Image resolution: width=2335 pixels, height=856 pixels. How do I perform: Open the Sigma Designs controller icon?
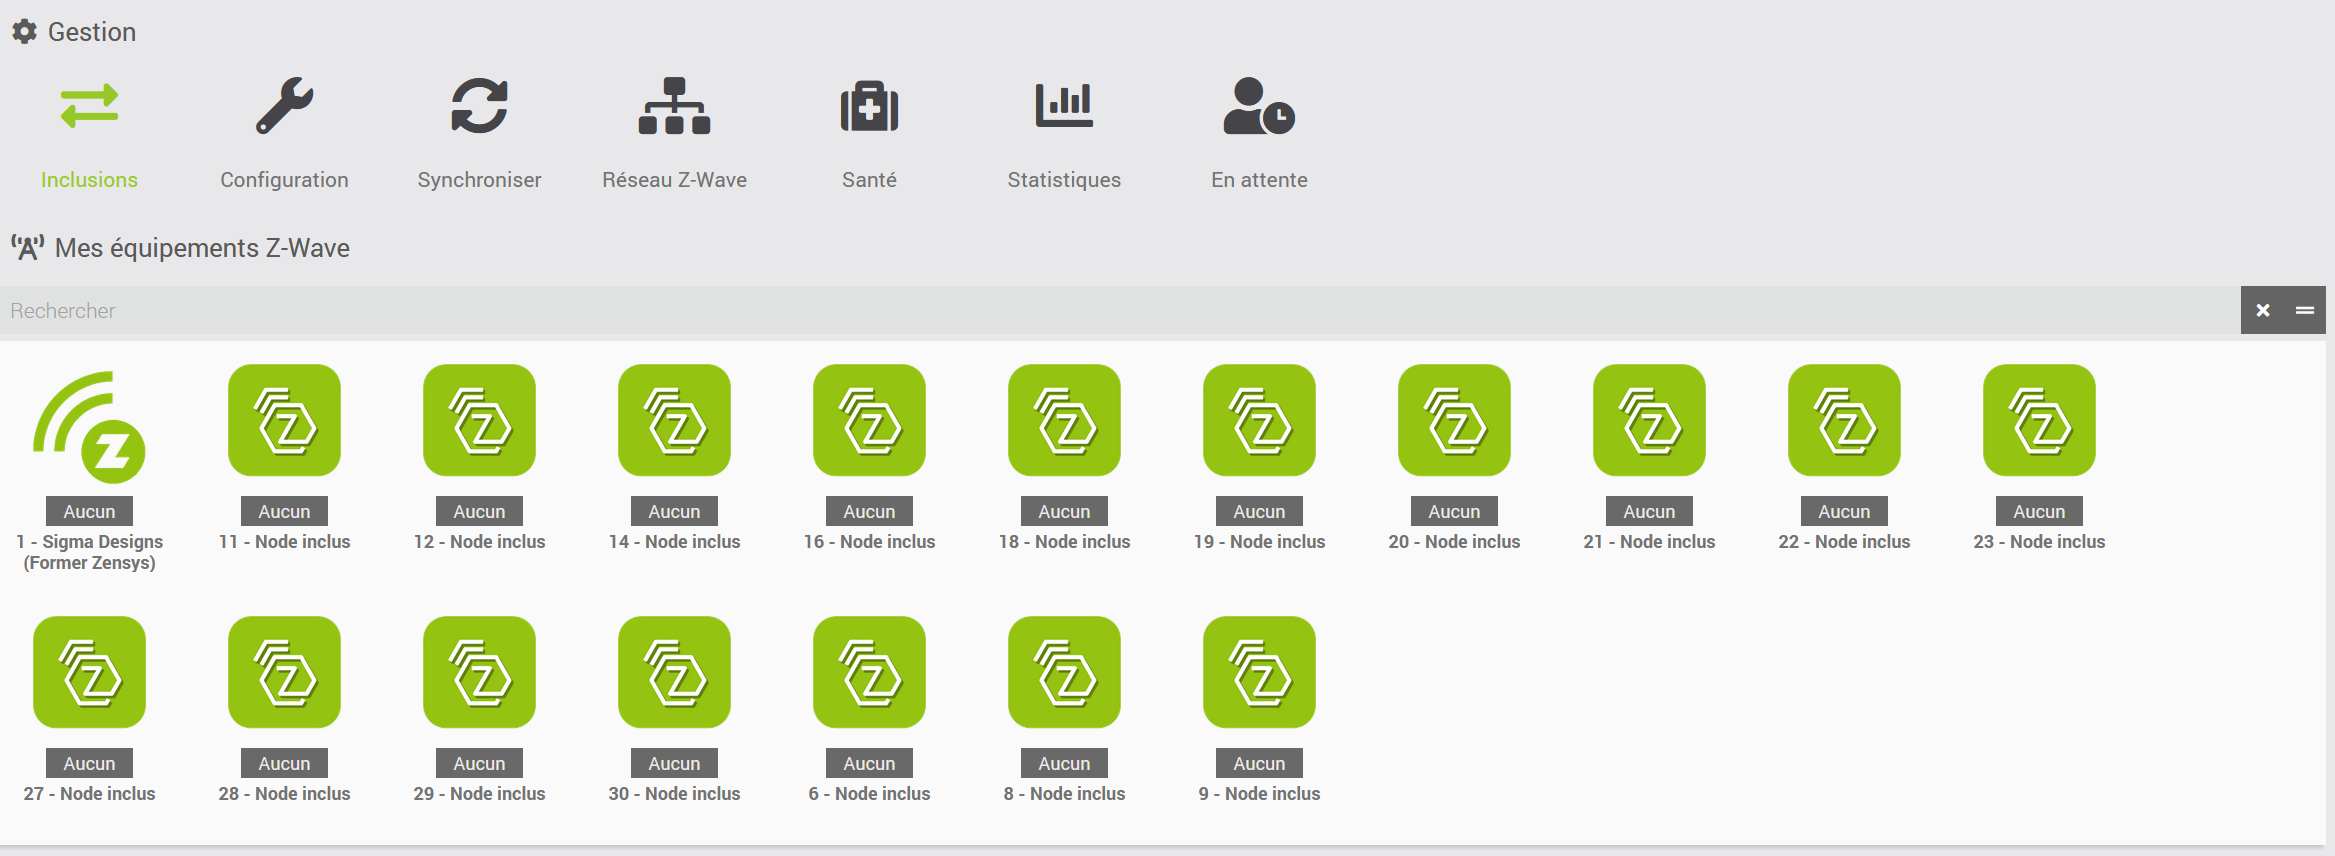click(89, 427)
